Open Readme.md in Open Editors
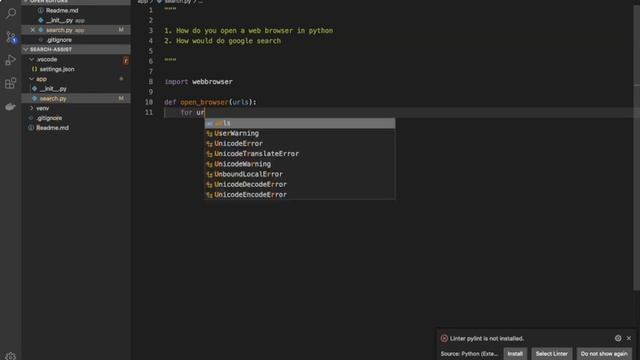 (62, 10)
